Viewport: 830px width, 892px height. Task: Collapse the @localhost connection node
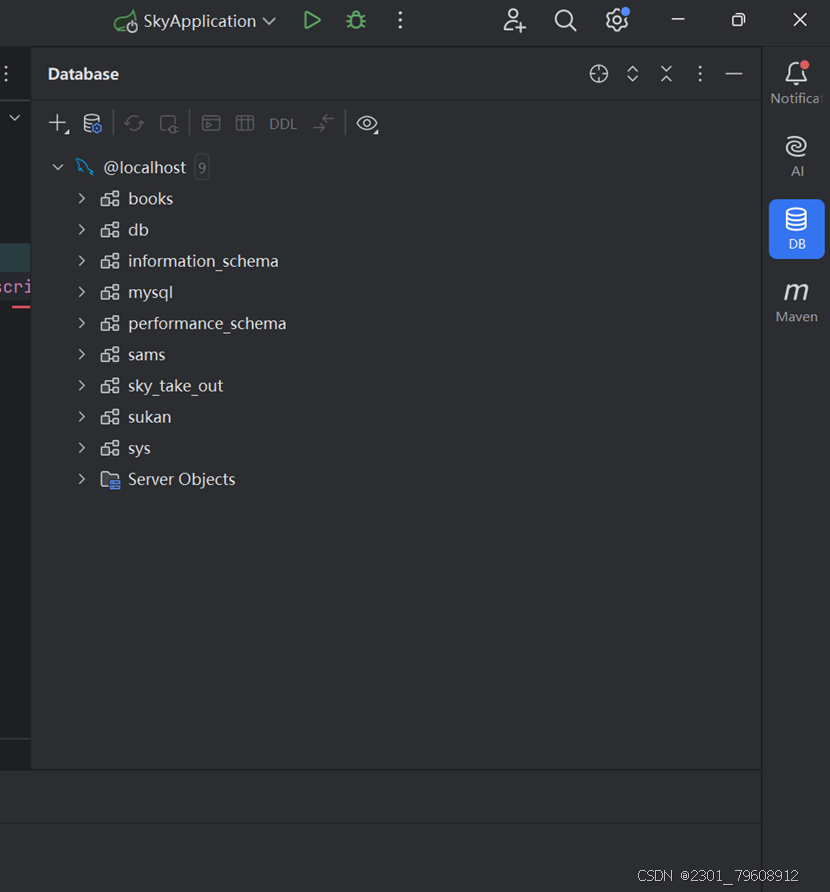[x=58, y=167]
